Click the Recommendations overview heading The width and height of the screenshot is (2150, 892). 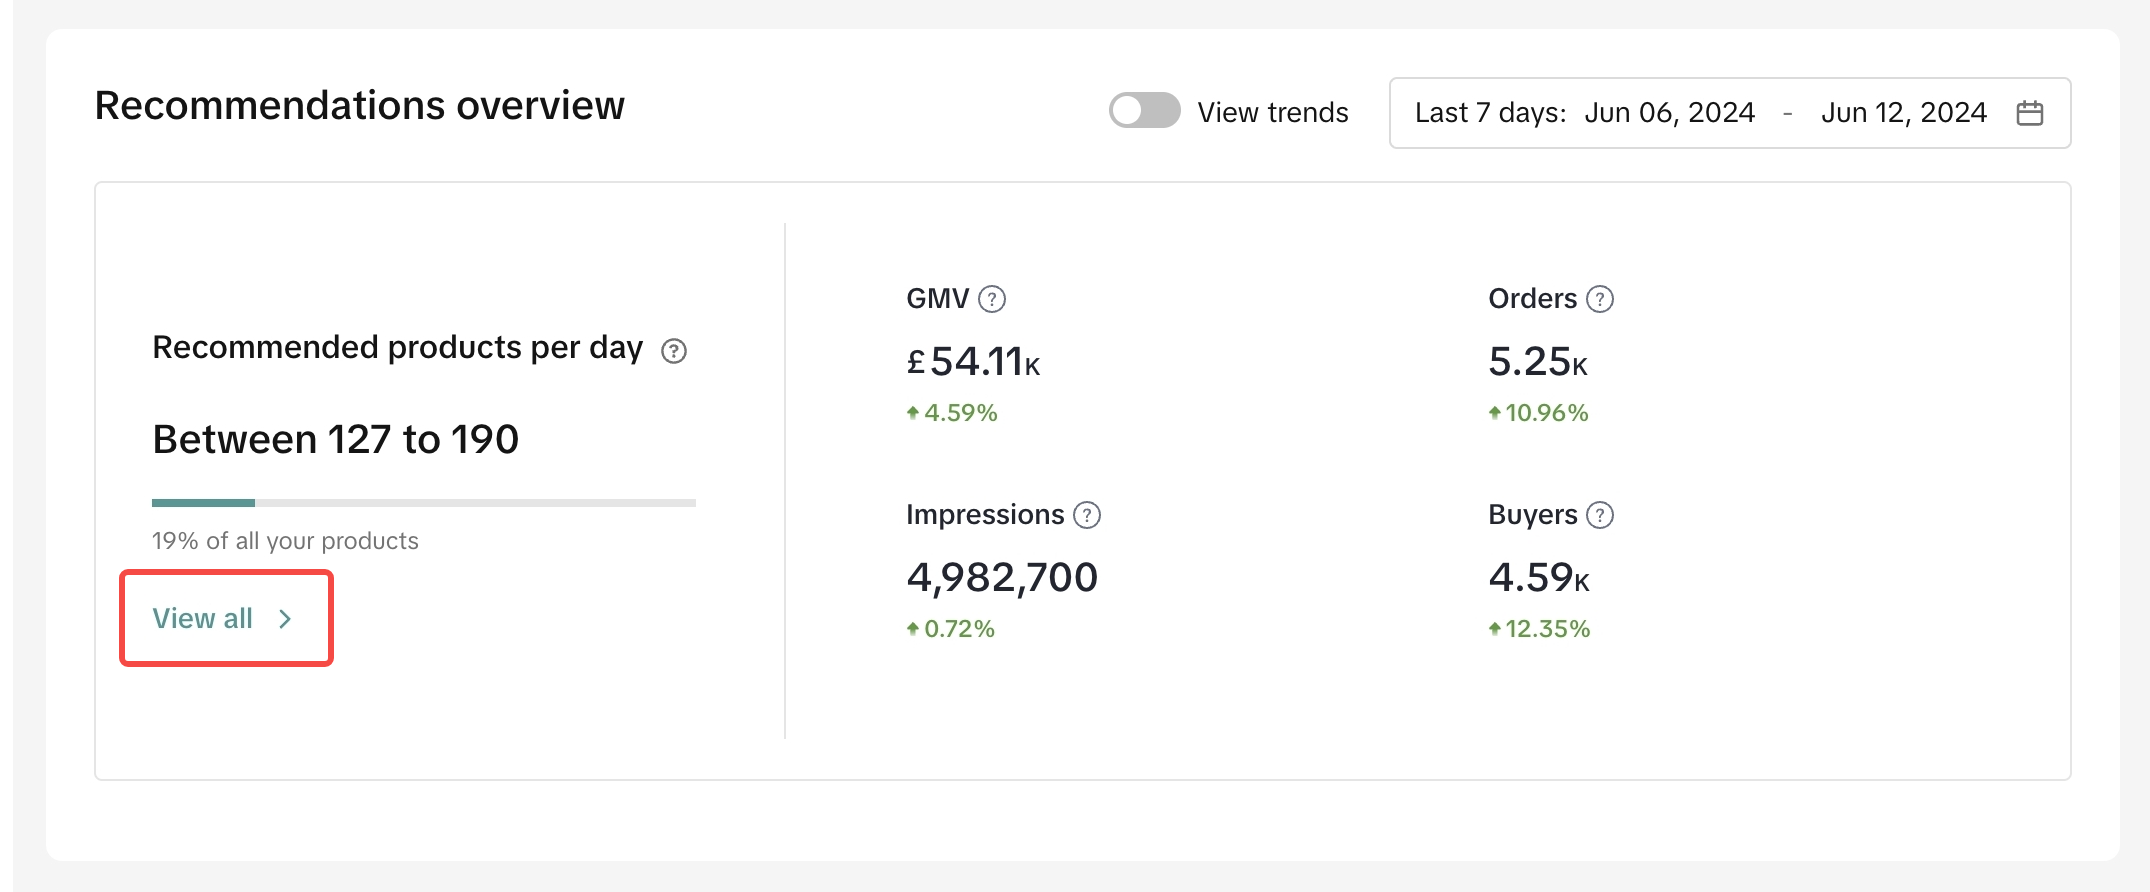pyautogui.click(x=359, y=106)
